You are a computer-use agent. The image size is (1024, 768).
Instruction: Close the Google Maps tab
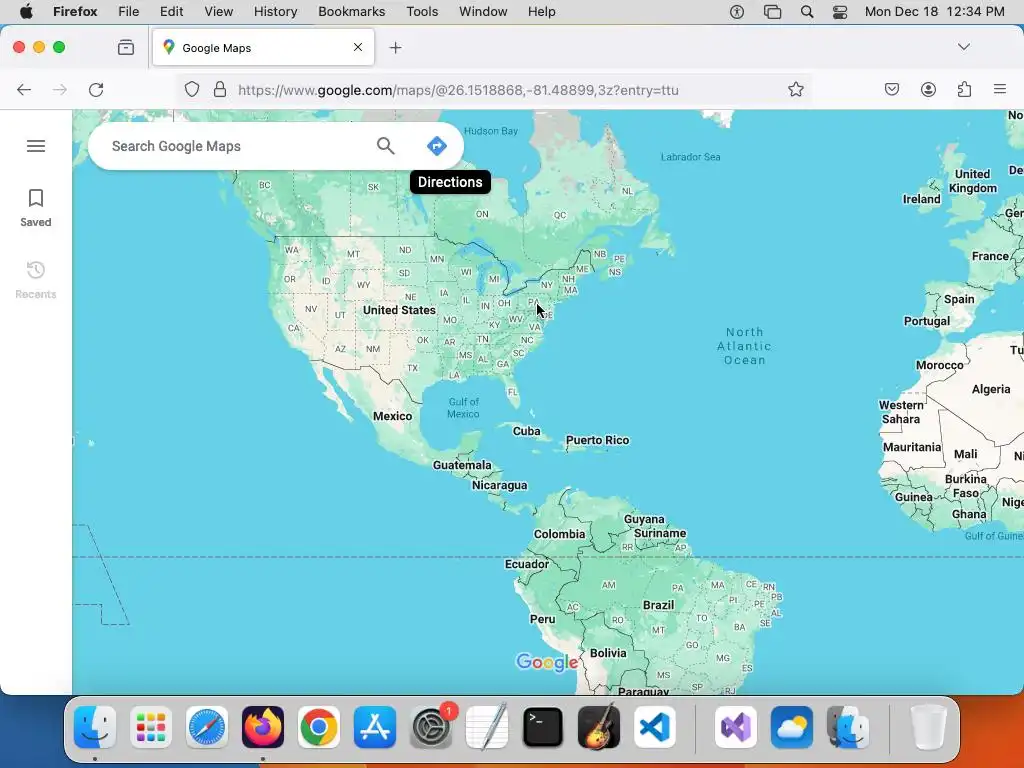(x=358, y=47)
